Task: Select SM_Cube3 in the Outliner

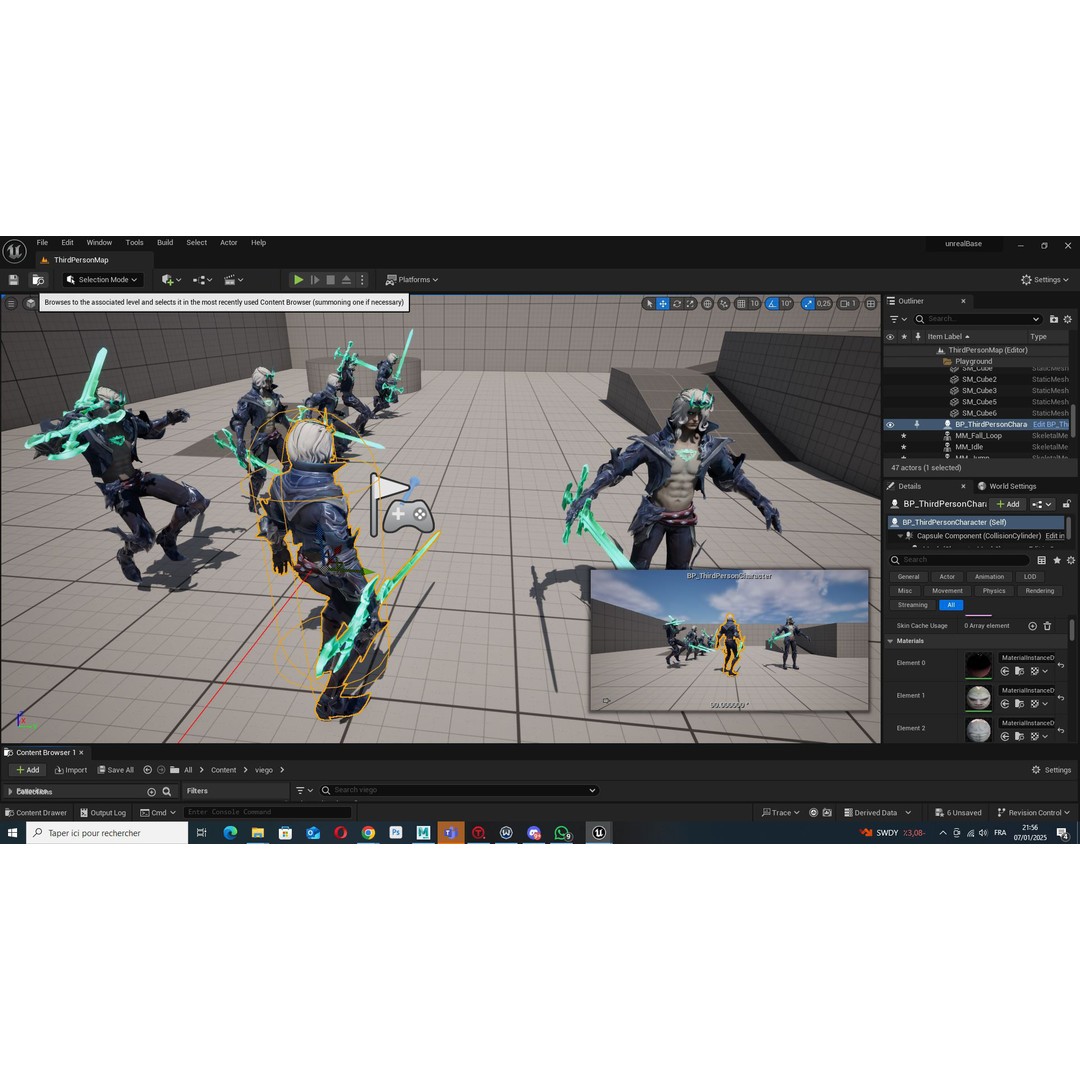Action: point(979,391)
